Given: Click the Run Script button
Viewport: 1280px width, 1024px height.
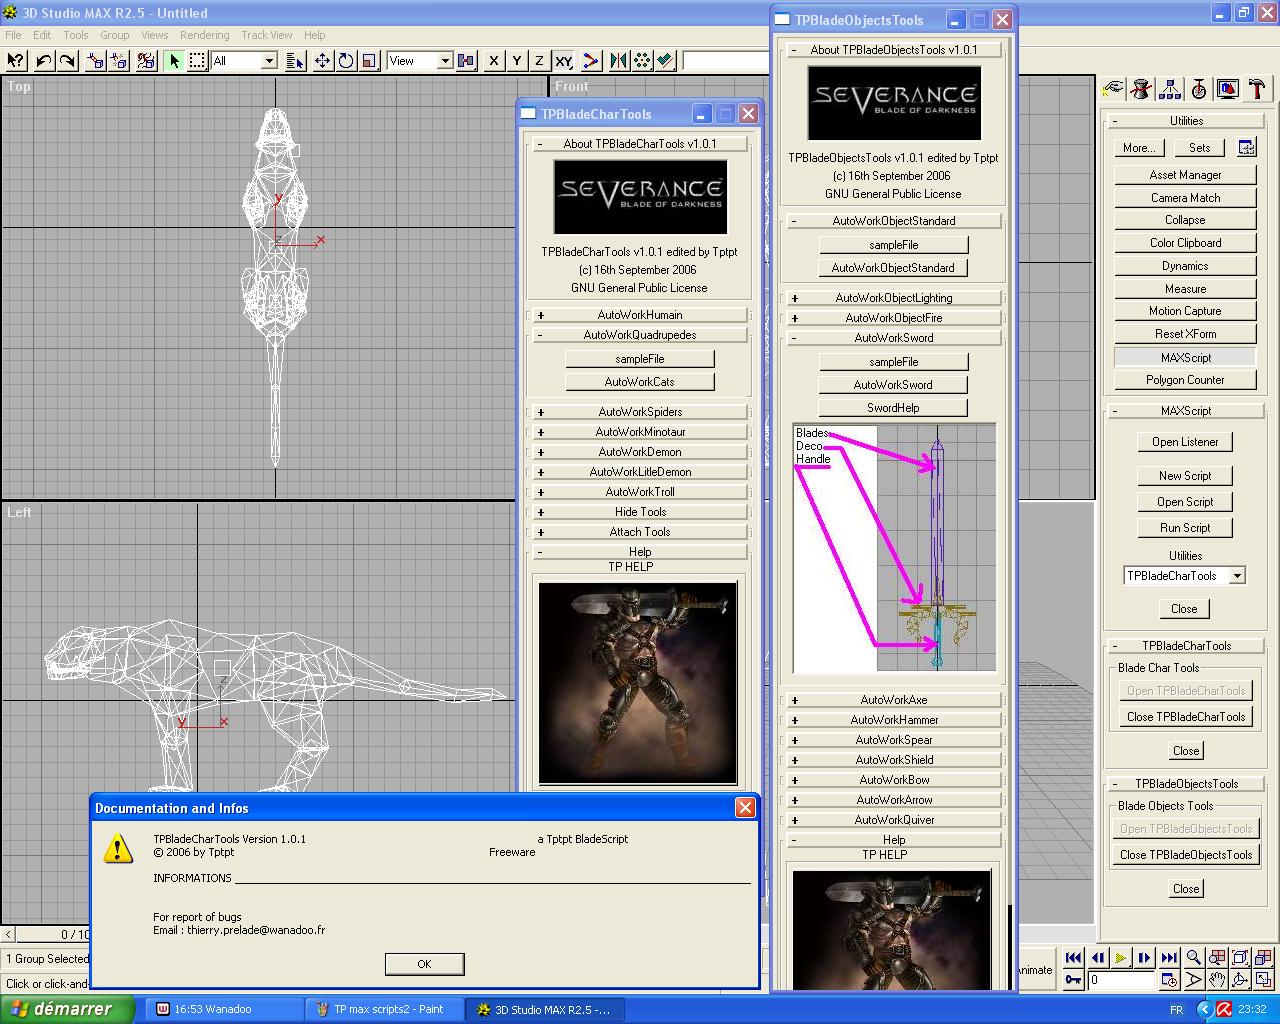Looking at the screenshot, I should [x=1185, y=528].
